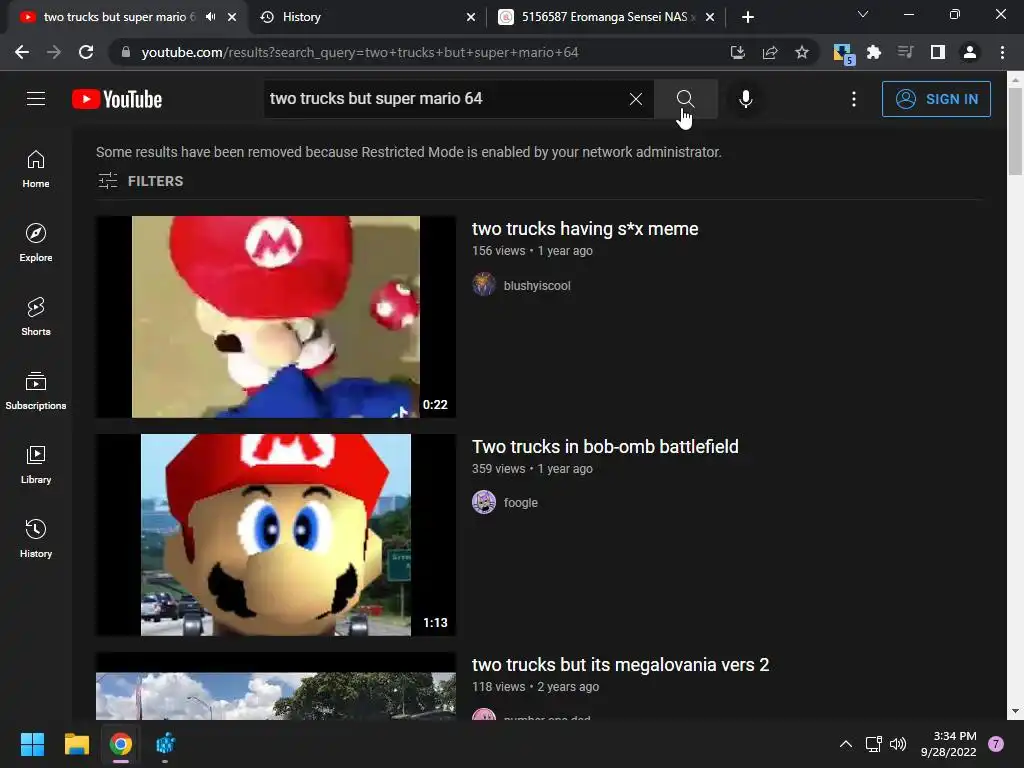Show hidden system tray icons

point(846,744)
